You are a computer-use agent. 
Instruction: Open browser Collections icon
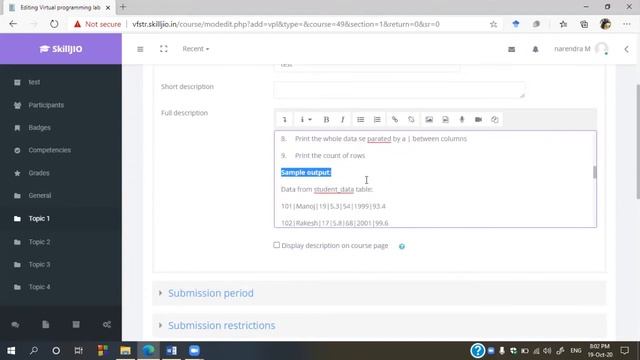tap(584, 24)
